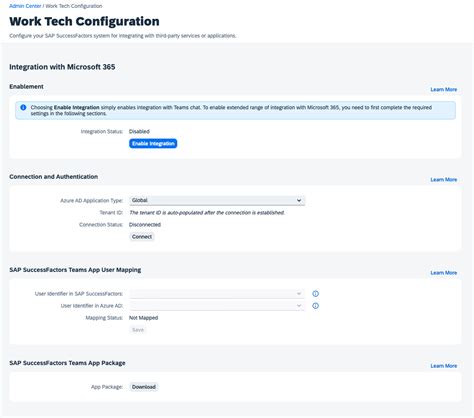Download the Teams App Package
Screen dimensions: 474x418
pos(144,387)
